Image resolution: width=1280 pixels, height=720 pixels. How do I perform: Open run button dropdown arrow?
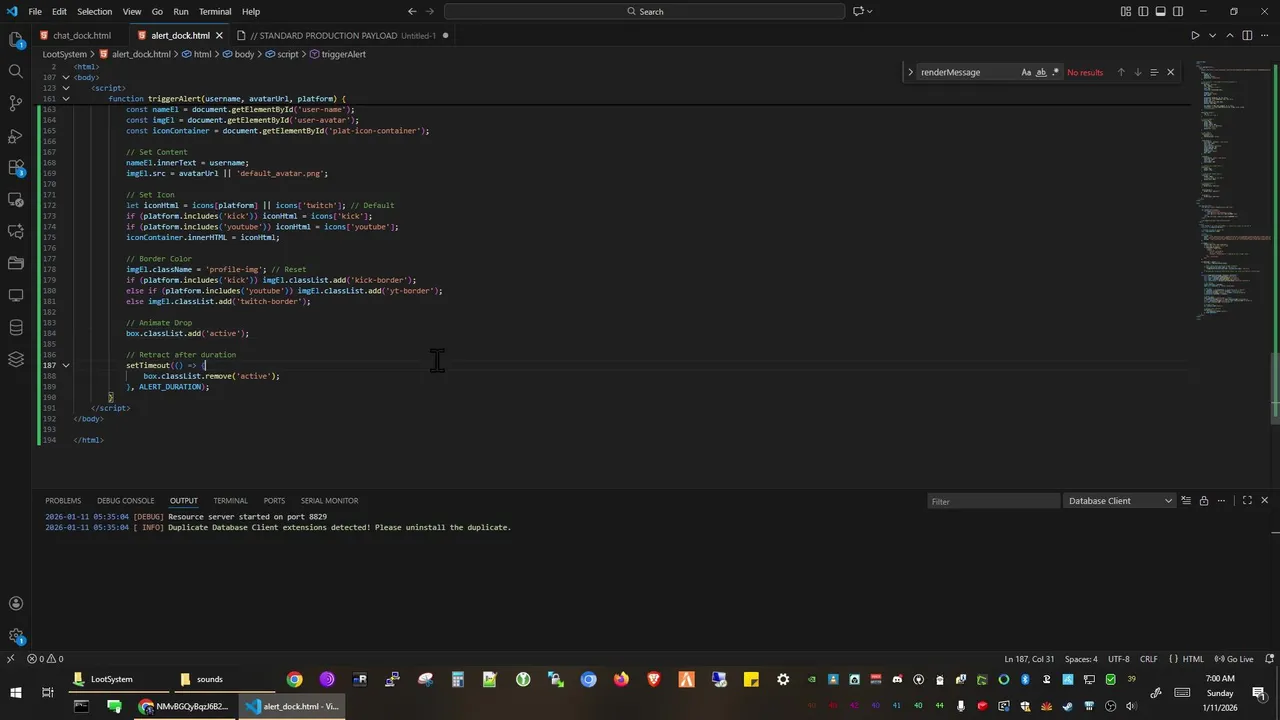(x=1212, y=35)
